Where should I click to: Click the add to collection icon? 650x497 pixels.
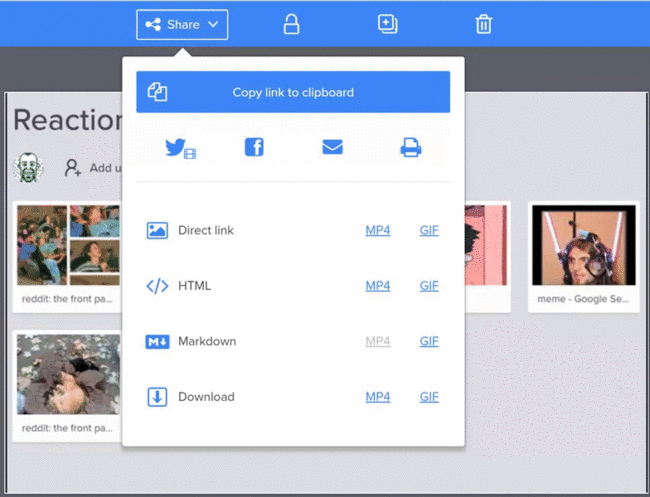388,24
